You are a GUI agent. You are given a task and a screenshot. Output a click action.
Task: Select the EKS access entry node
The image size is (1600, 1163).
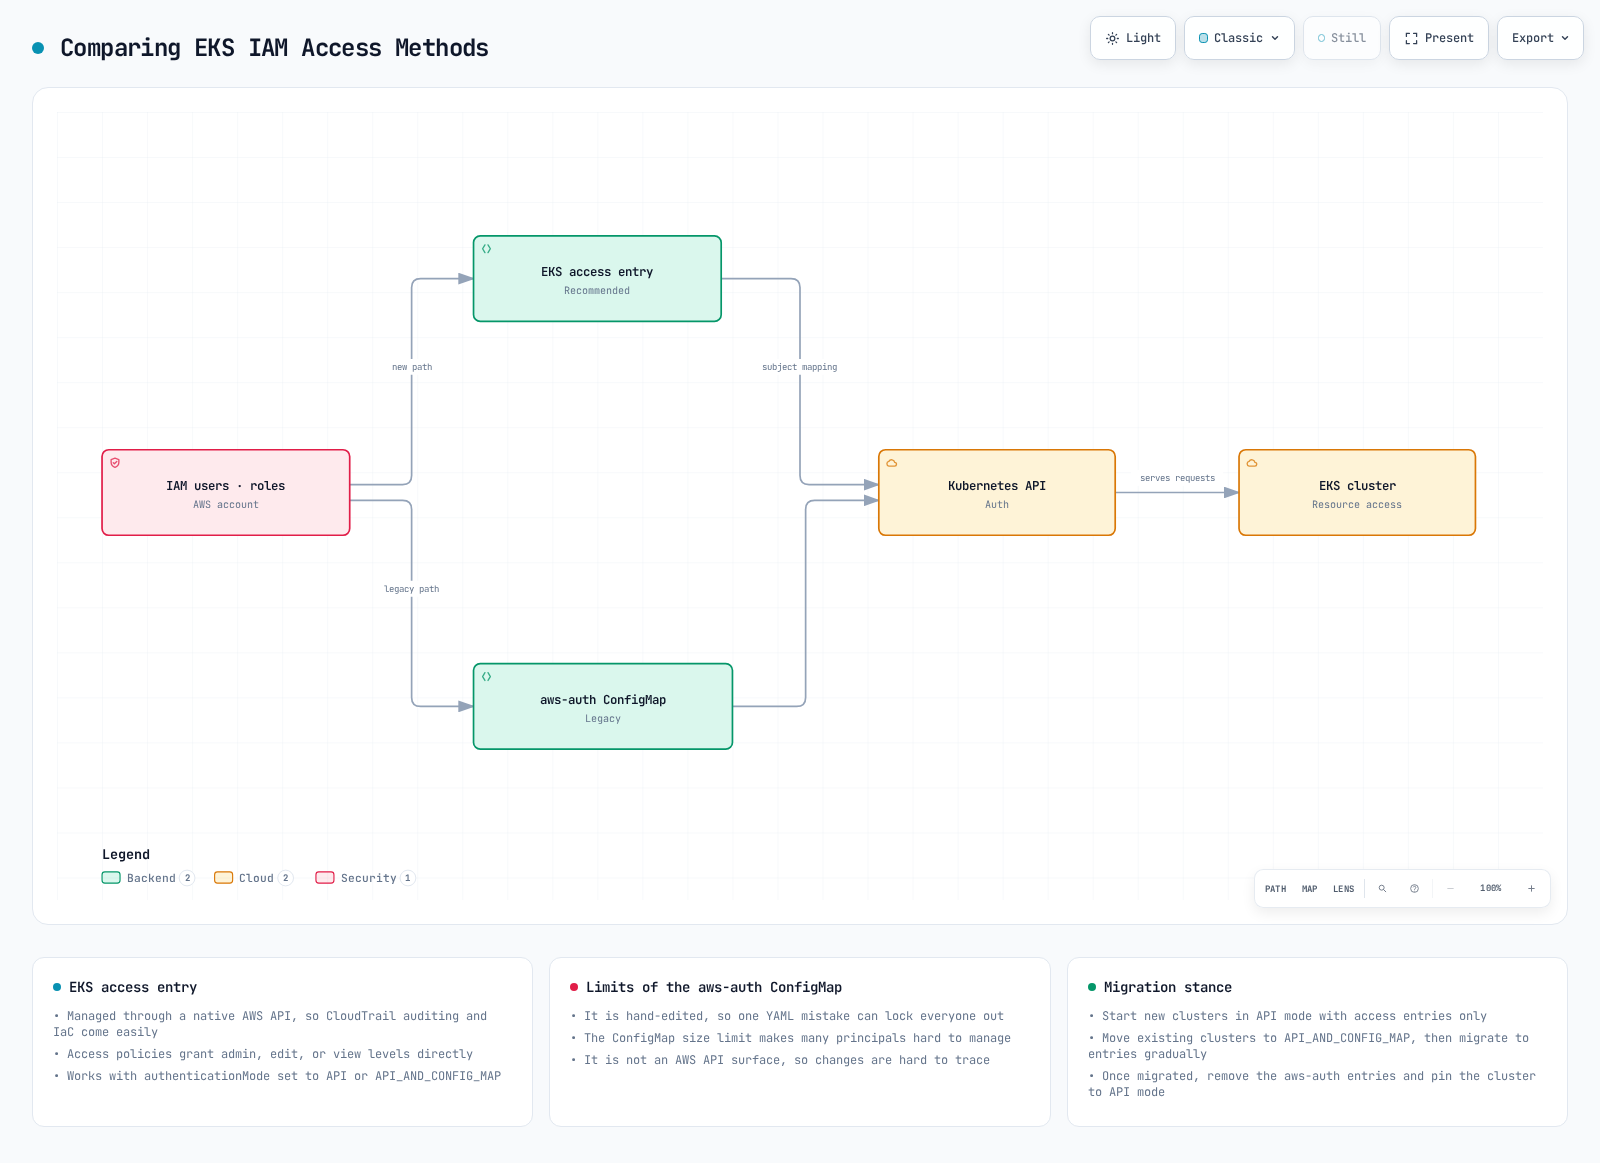coord(597,279)
